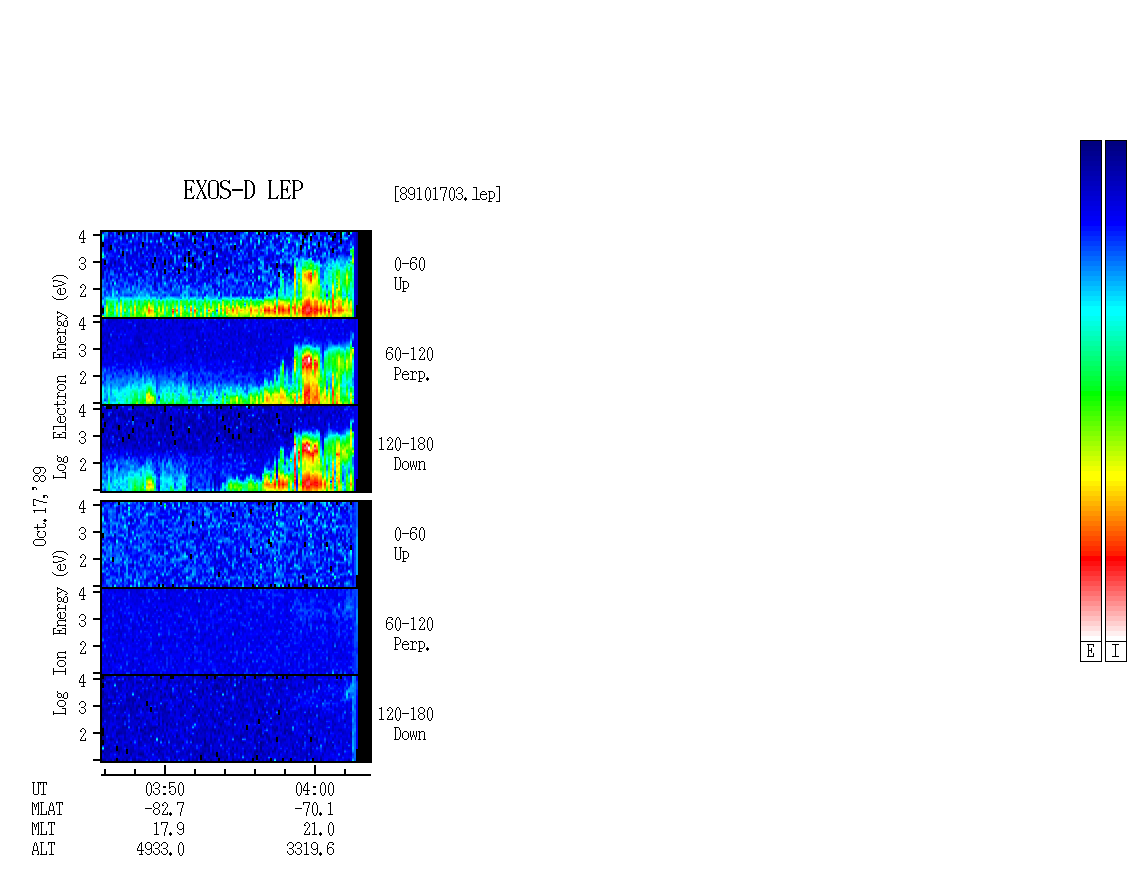Click the 04:00 UT time label

[315, 789]
